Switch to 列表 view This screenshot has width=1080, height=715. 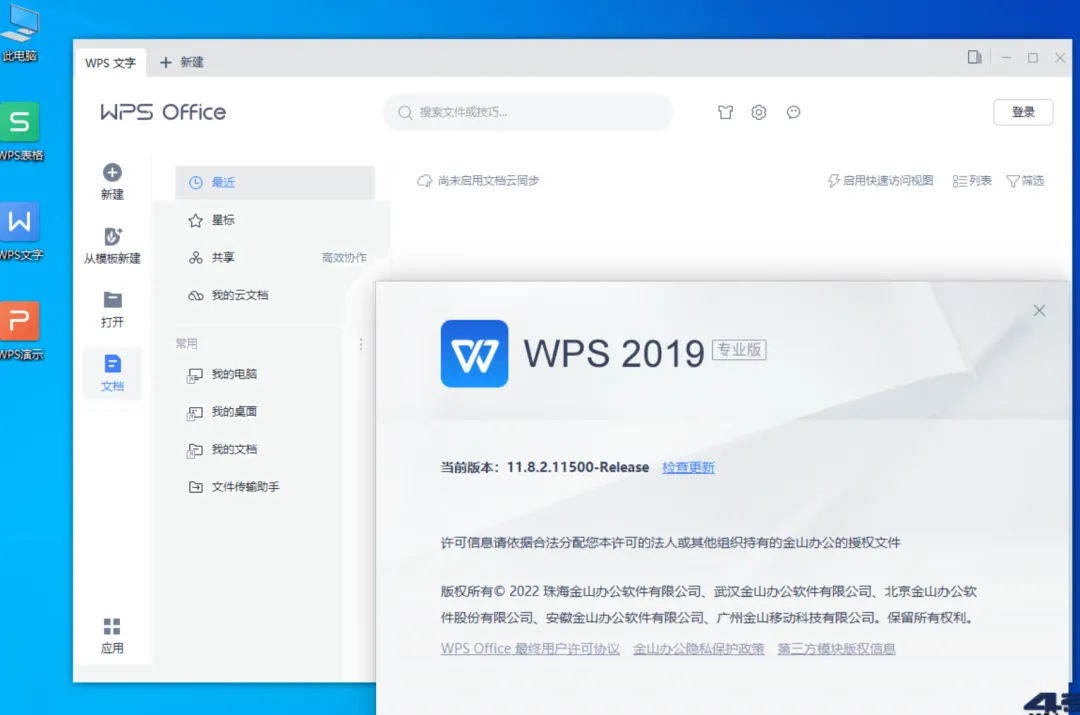(972, 180)
